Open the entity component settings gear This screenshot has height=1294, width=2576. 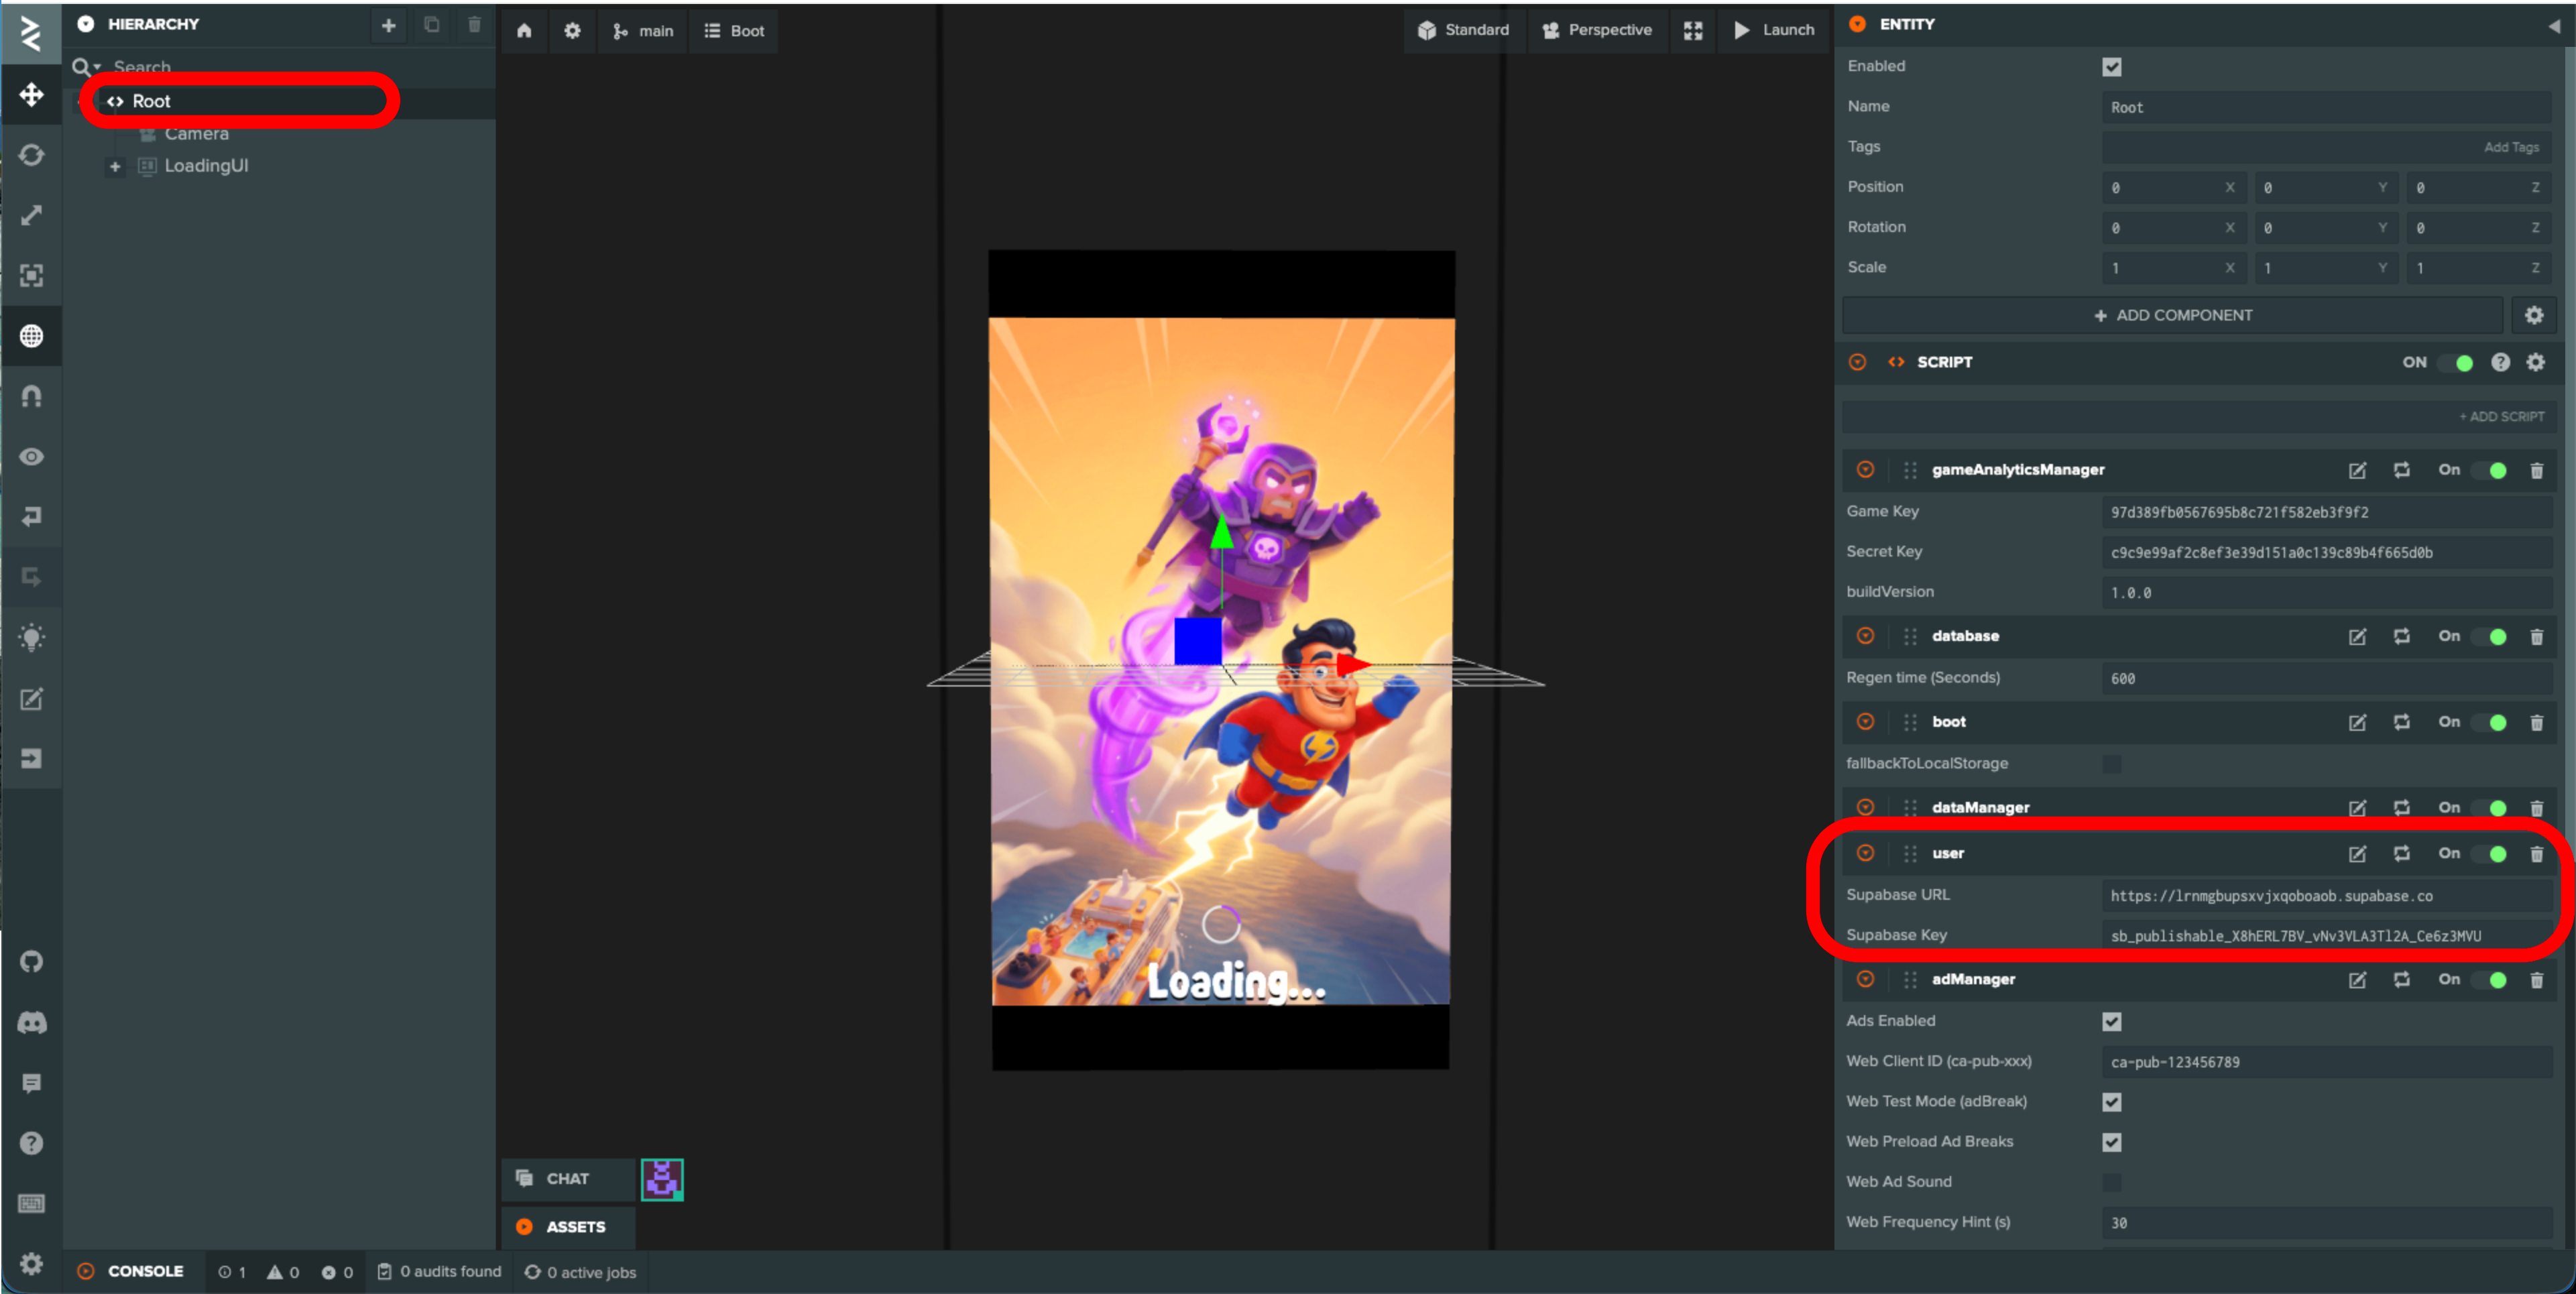[x=2533, y=316]
